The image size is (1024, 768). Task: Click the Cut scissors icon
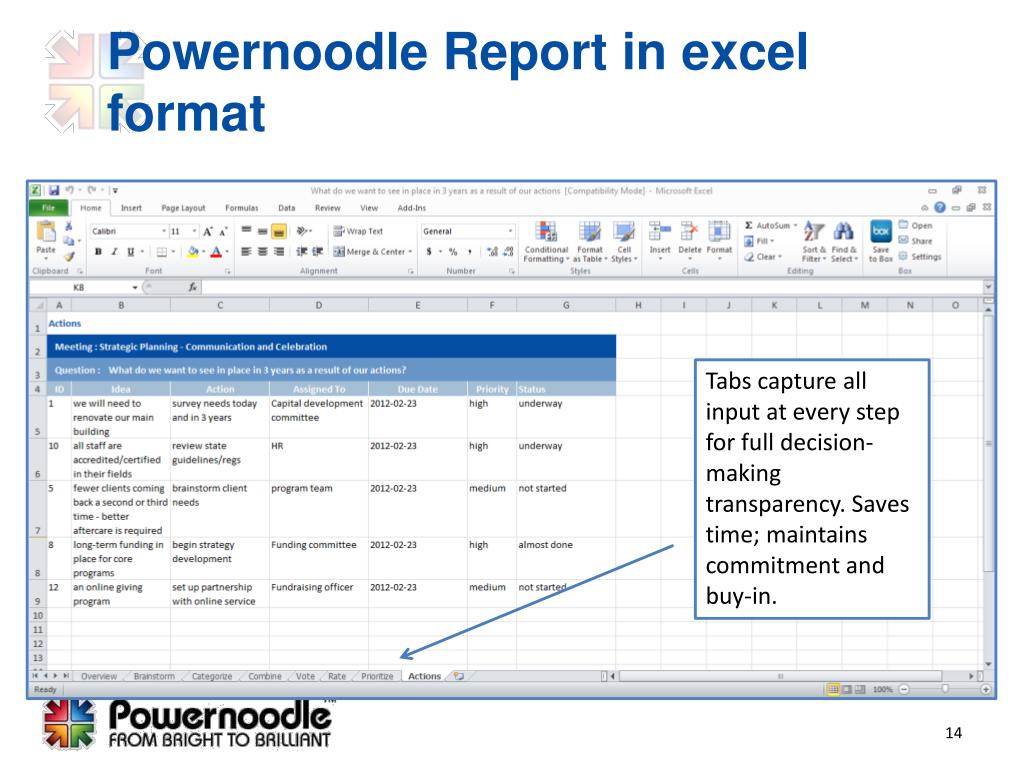tap(69, 226)
